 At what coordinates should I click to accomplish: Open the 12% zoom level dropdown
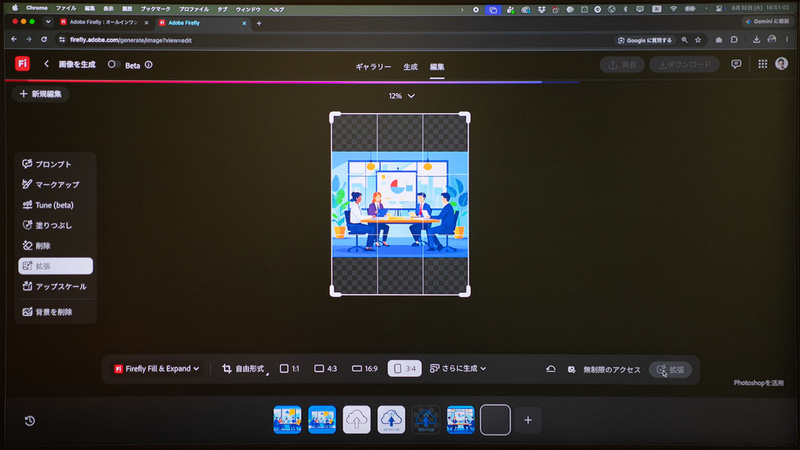click(x=402, y=96)
